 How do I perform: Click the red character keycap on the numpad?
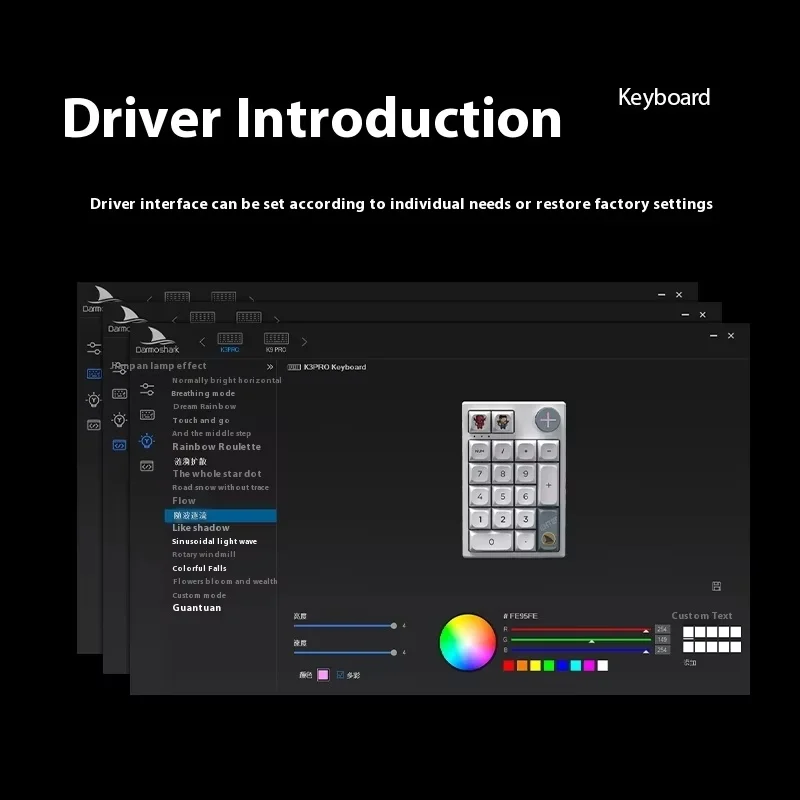pyautogui.click(x=480, y=421)
